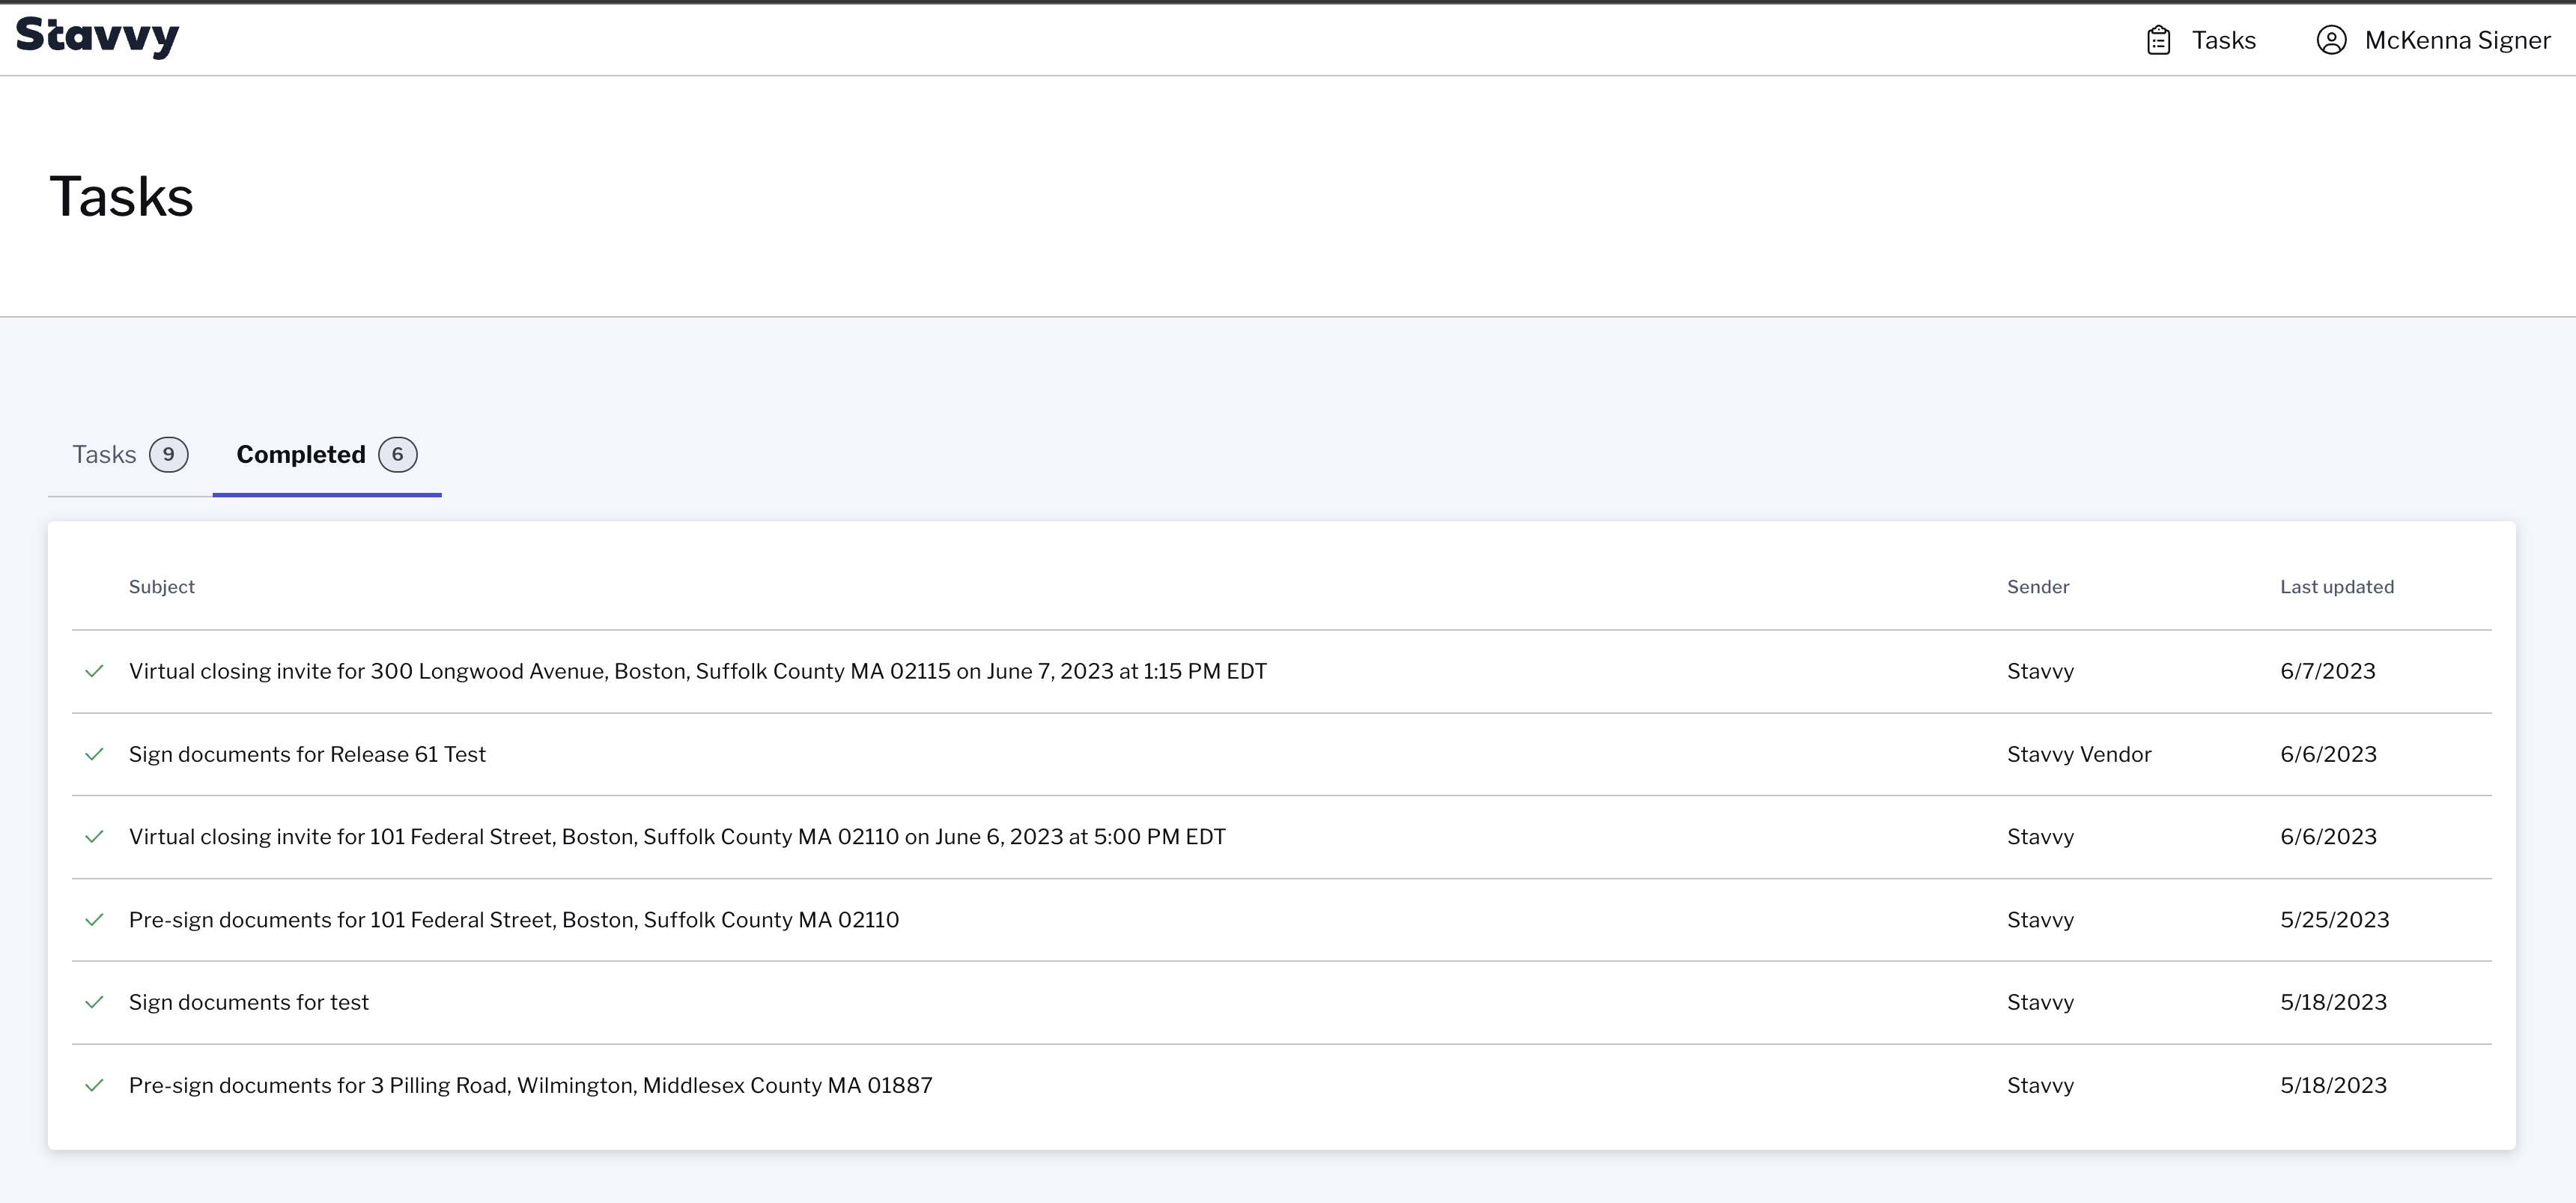Click the Stavvy logo
Image resolution: width=2576 pixels, height=1203 pixels.
97,37
